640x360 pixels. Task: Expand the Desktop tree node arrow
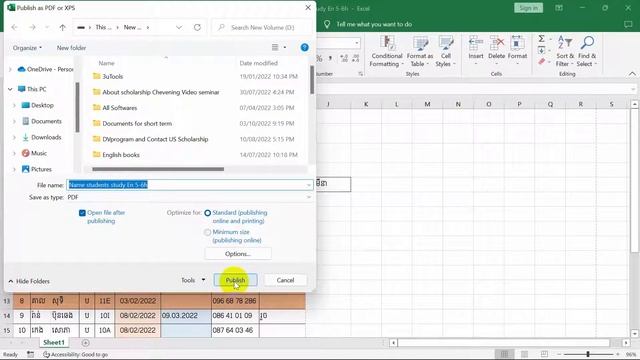(x=14, y=105)
